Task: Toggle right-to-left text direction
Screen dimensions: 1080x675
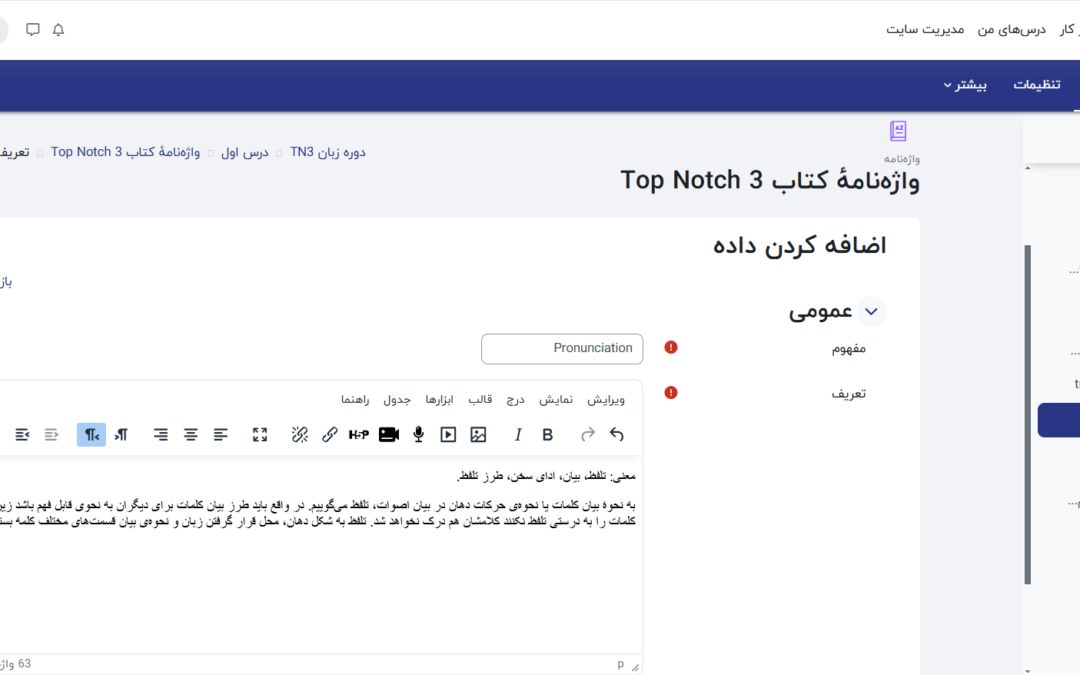Action: tap(91, 435)
